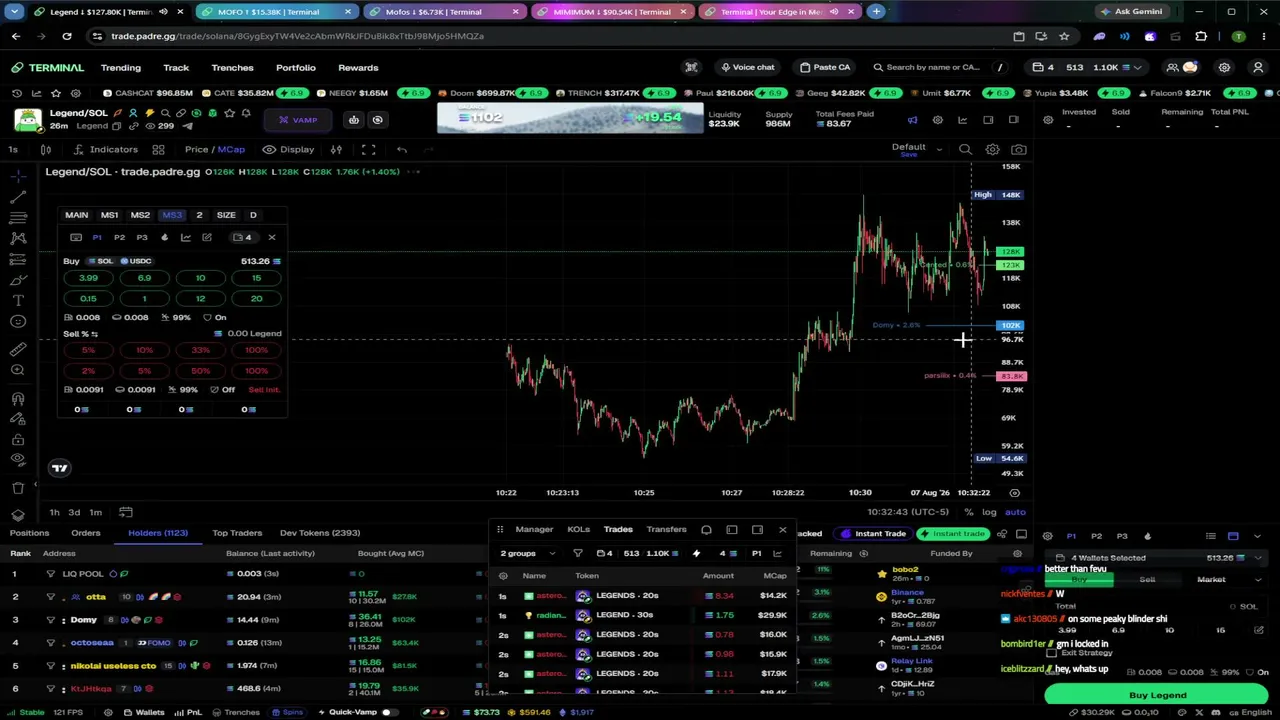Toggle the magnet snap tool
1280x720 pixels.
pos(18,399)
